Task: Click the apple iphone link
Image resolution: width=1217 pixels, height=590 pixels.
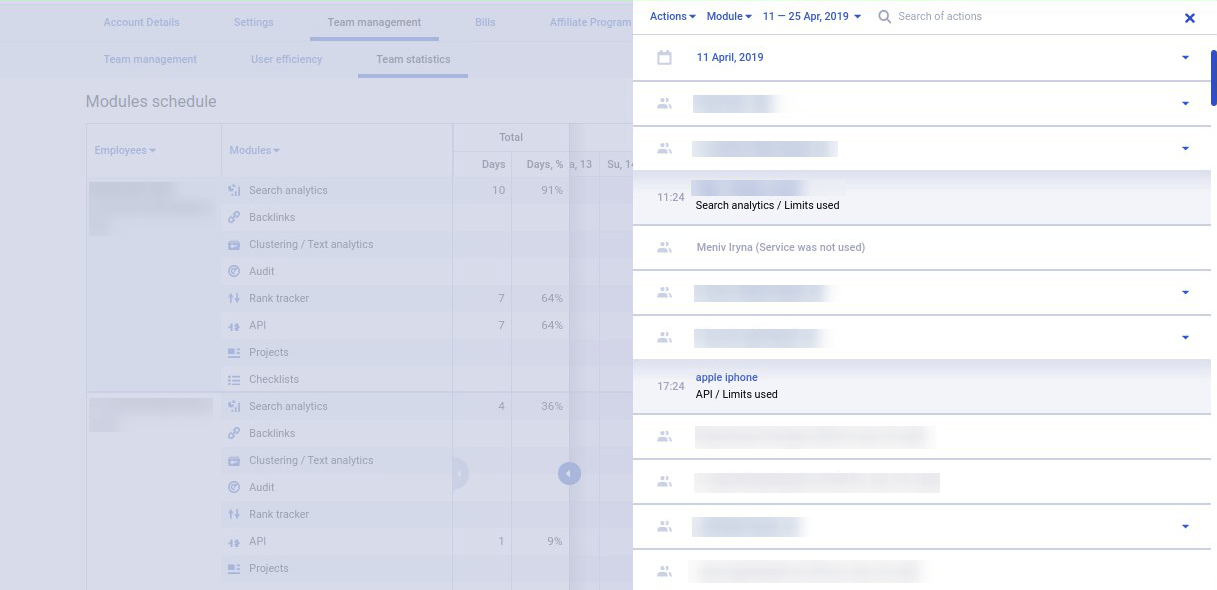Action: point(726,377)
